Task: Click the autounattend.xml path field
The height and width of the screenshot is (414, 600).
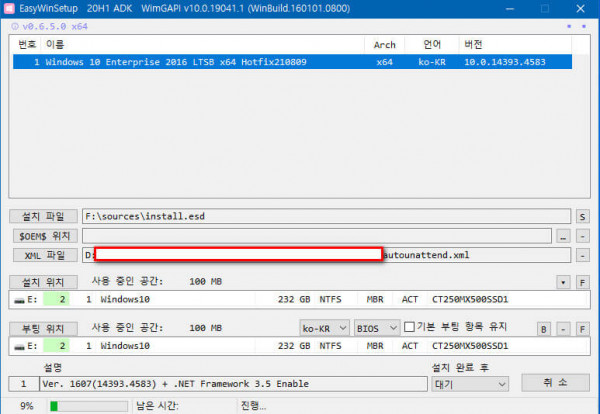Action: pos(326,255)
